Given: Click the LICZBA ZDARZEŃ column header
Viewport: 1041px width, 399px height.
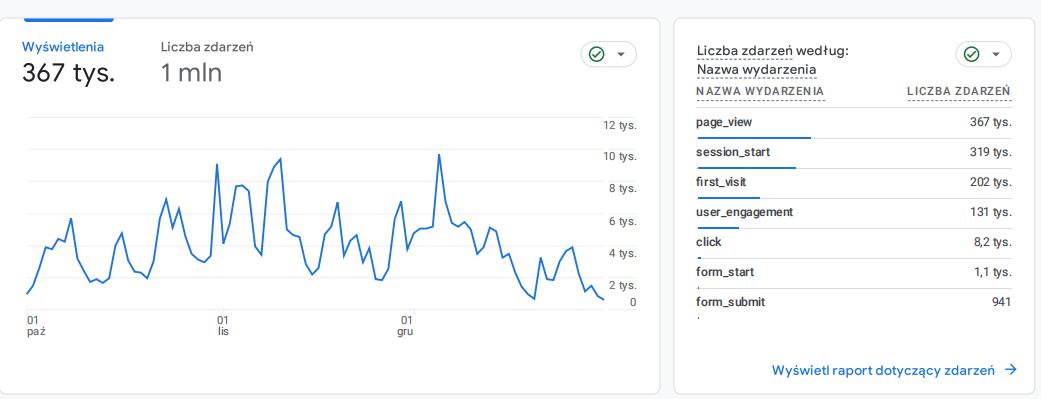Looking at the screenshot, I should (x=959, y=91).
